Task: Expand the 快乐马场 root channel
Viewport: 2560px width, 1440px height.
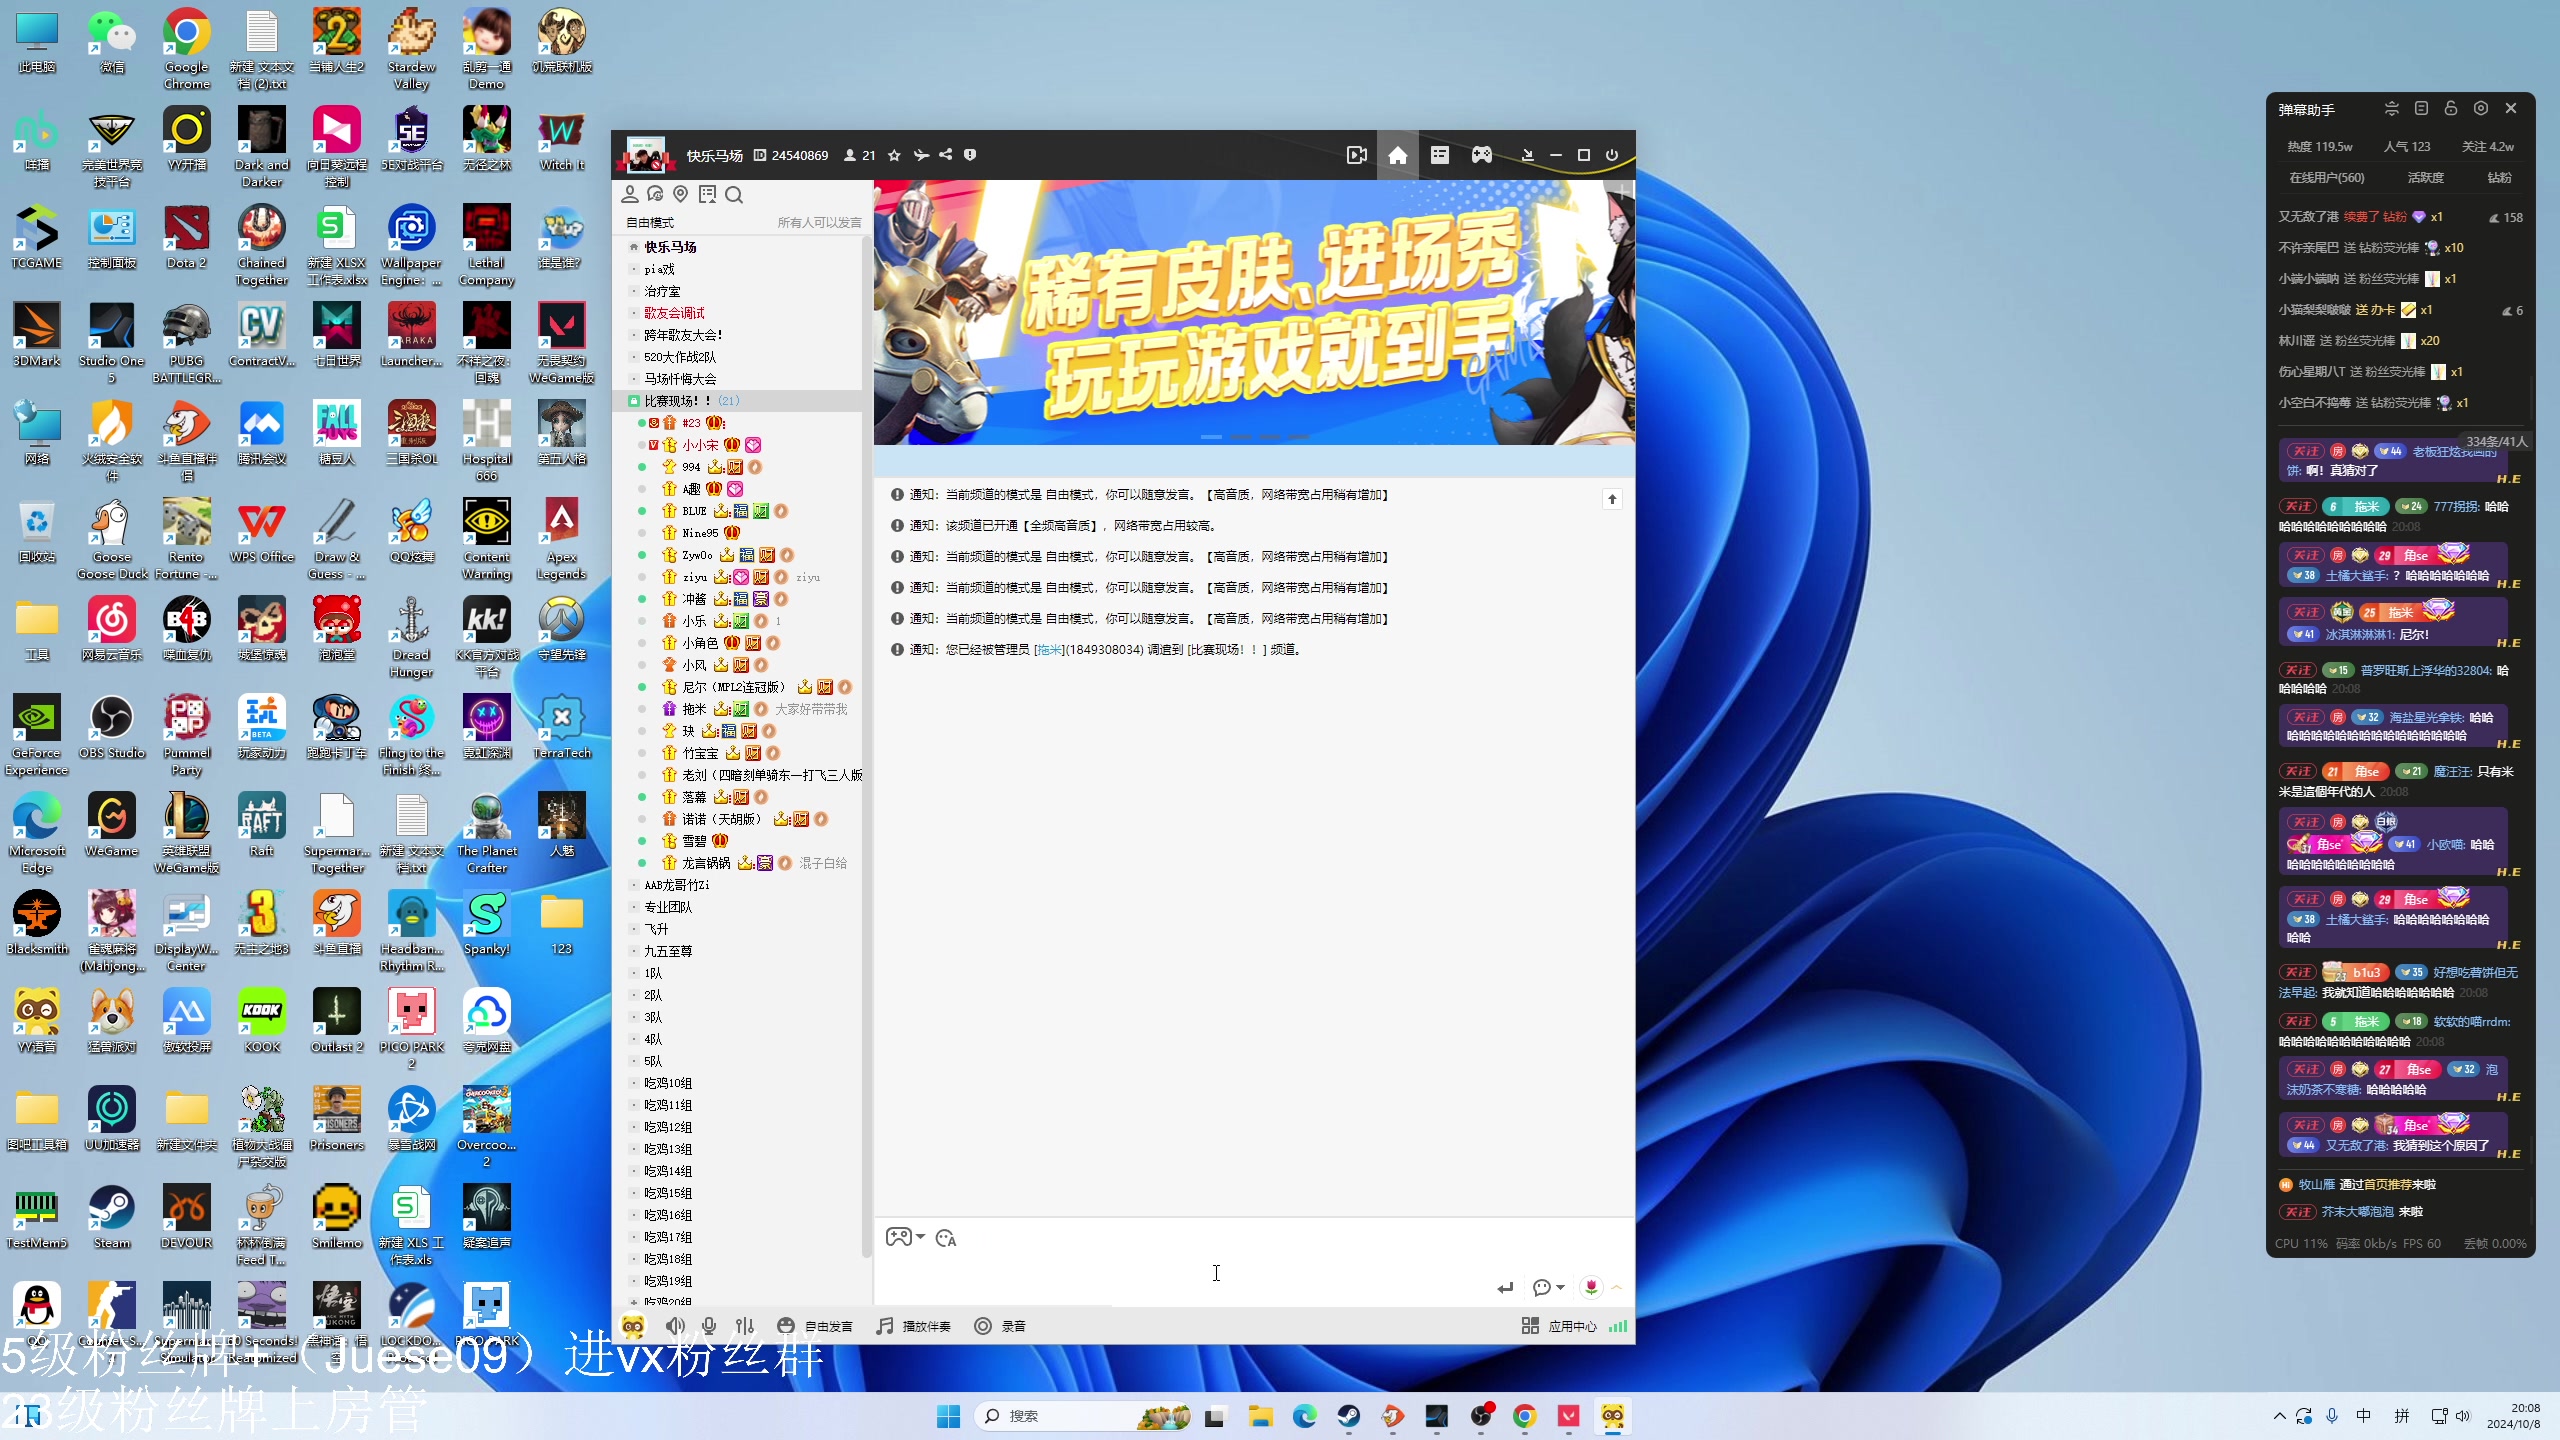Action: click(x=633, y=247)
